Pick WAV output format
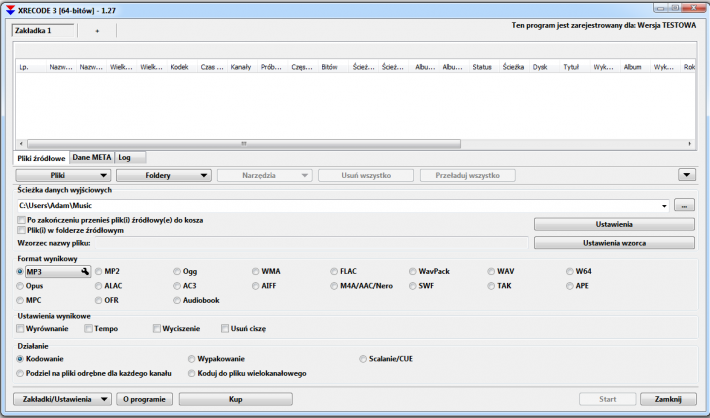The width and height of the screenshot is (710, 418). pyautogui.click(x=491, y=272)
